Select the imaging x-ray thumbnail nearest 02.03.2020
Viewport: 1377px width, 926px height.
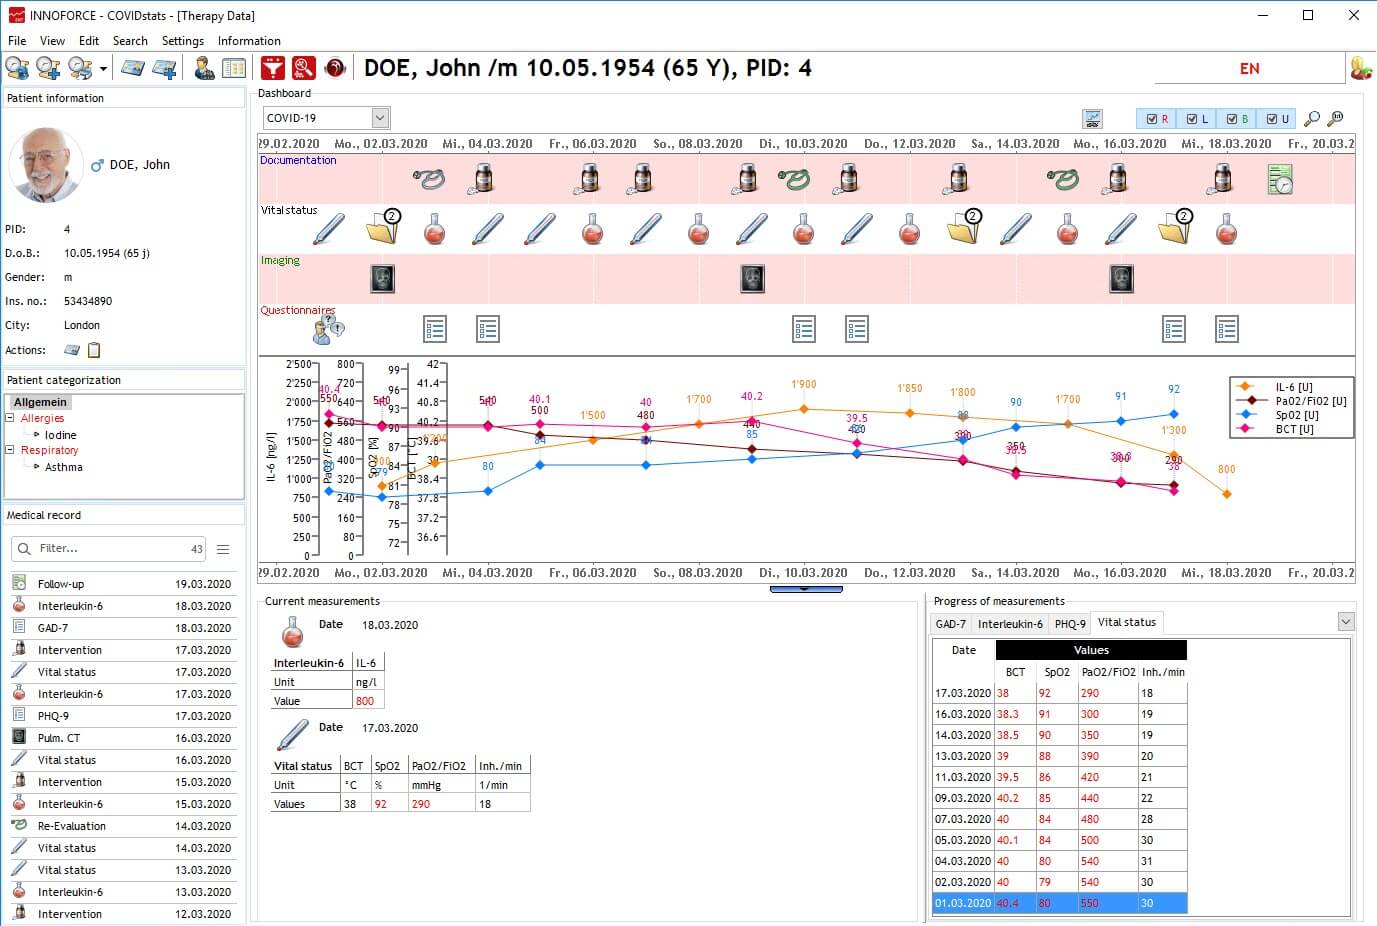[382, 278]
